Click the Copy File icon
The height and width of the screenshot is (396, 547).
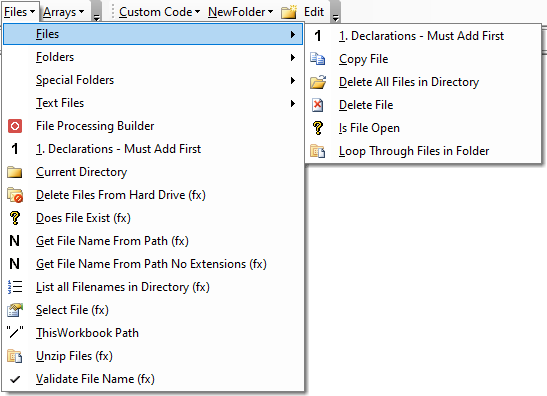click(317, 59)
